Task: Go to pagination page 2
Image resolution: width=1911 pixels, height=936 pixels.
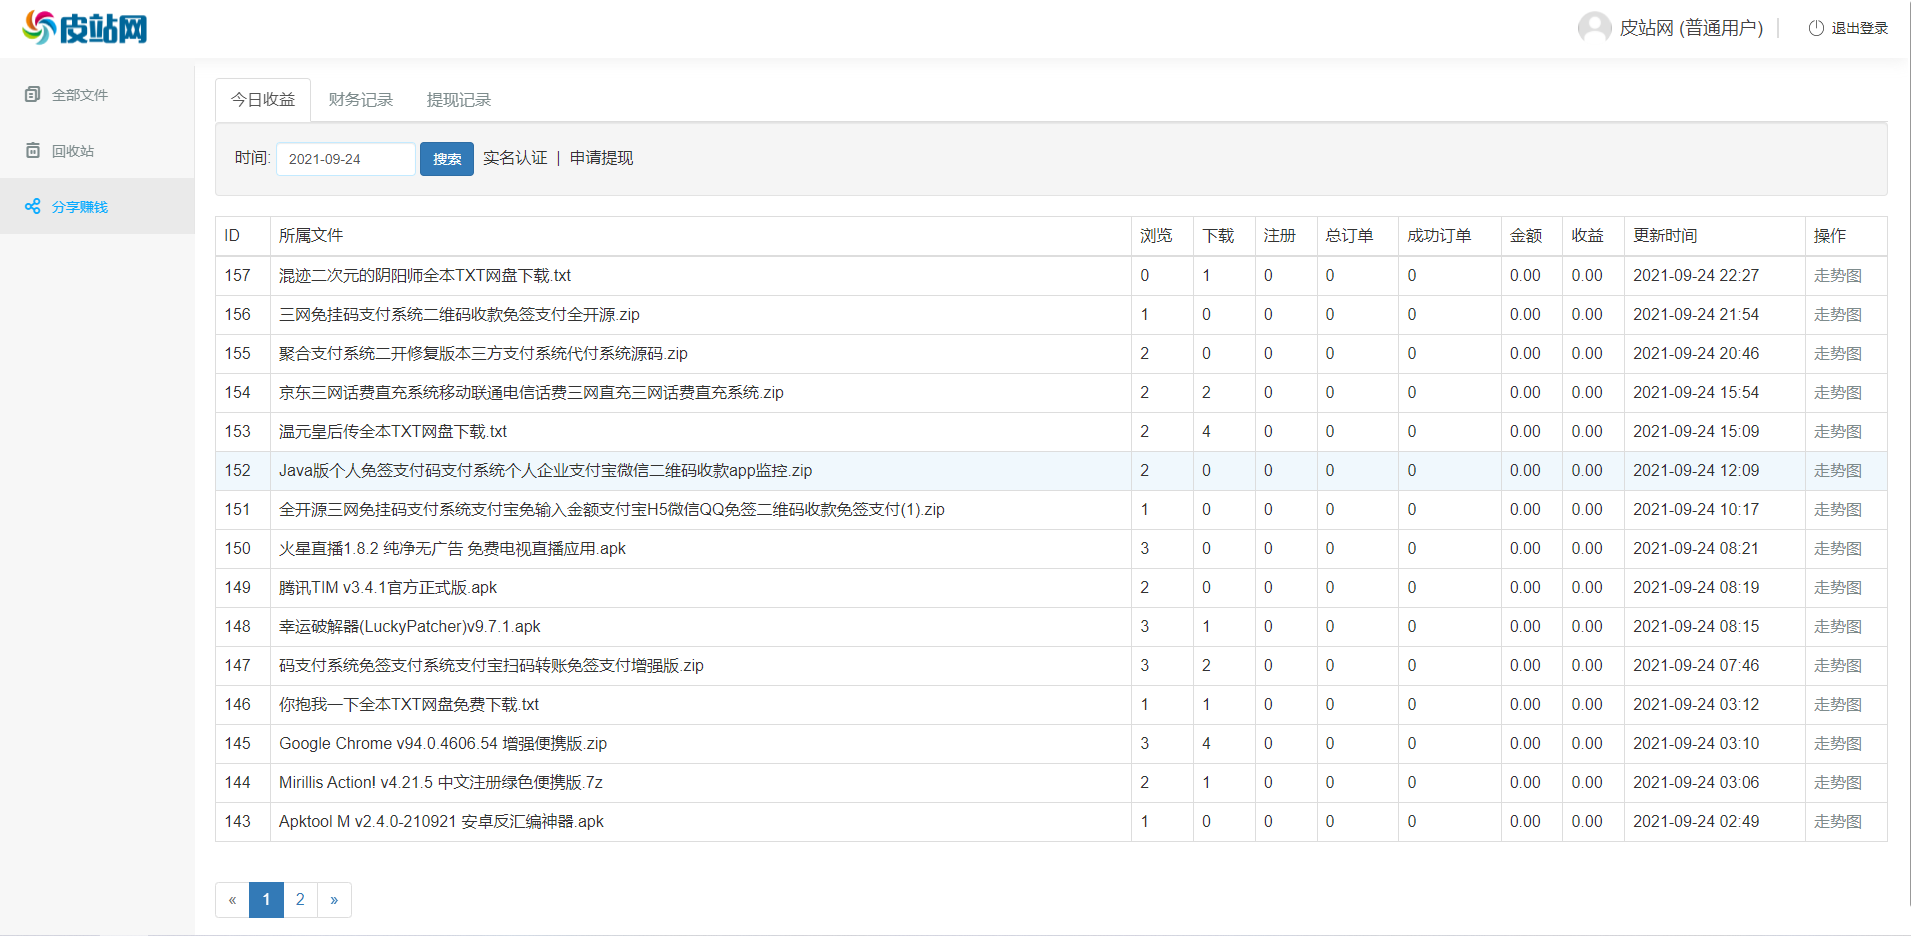Action: click(x=300, y=899)
